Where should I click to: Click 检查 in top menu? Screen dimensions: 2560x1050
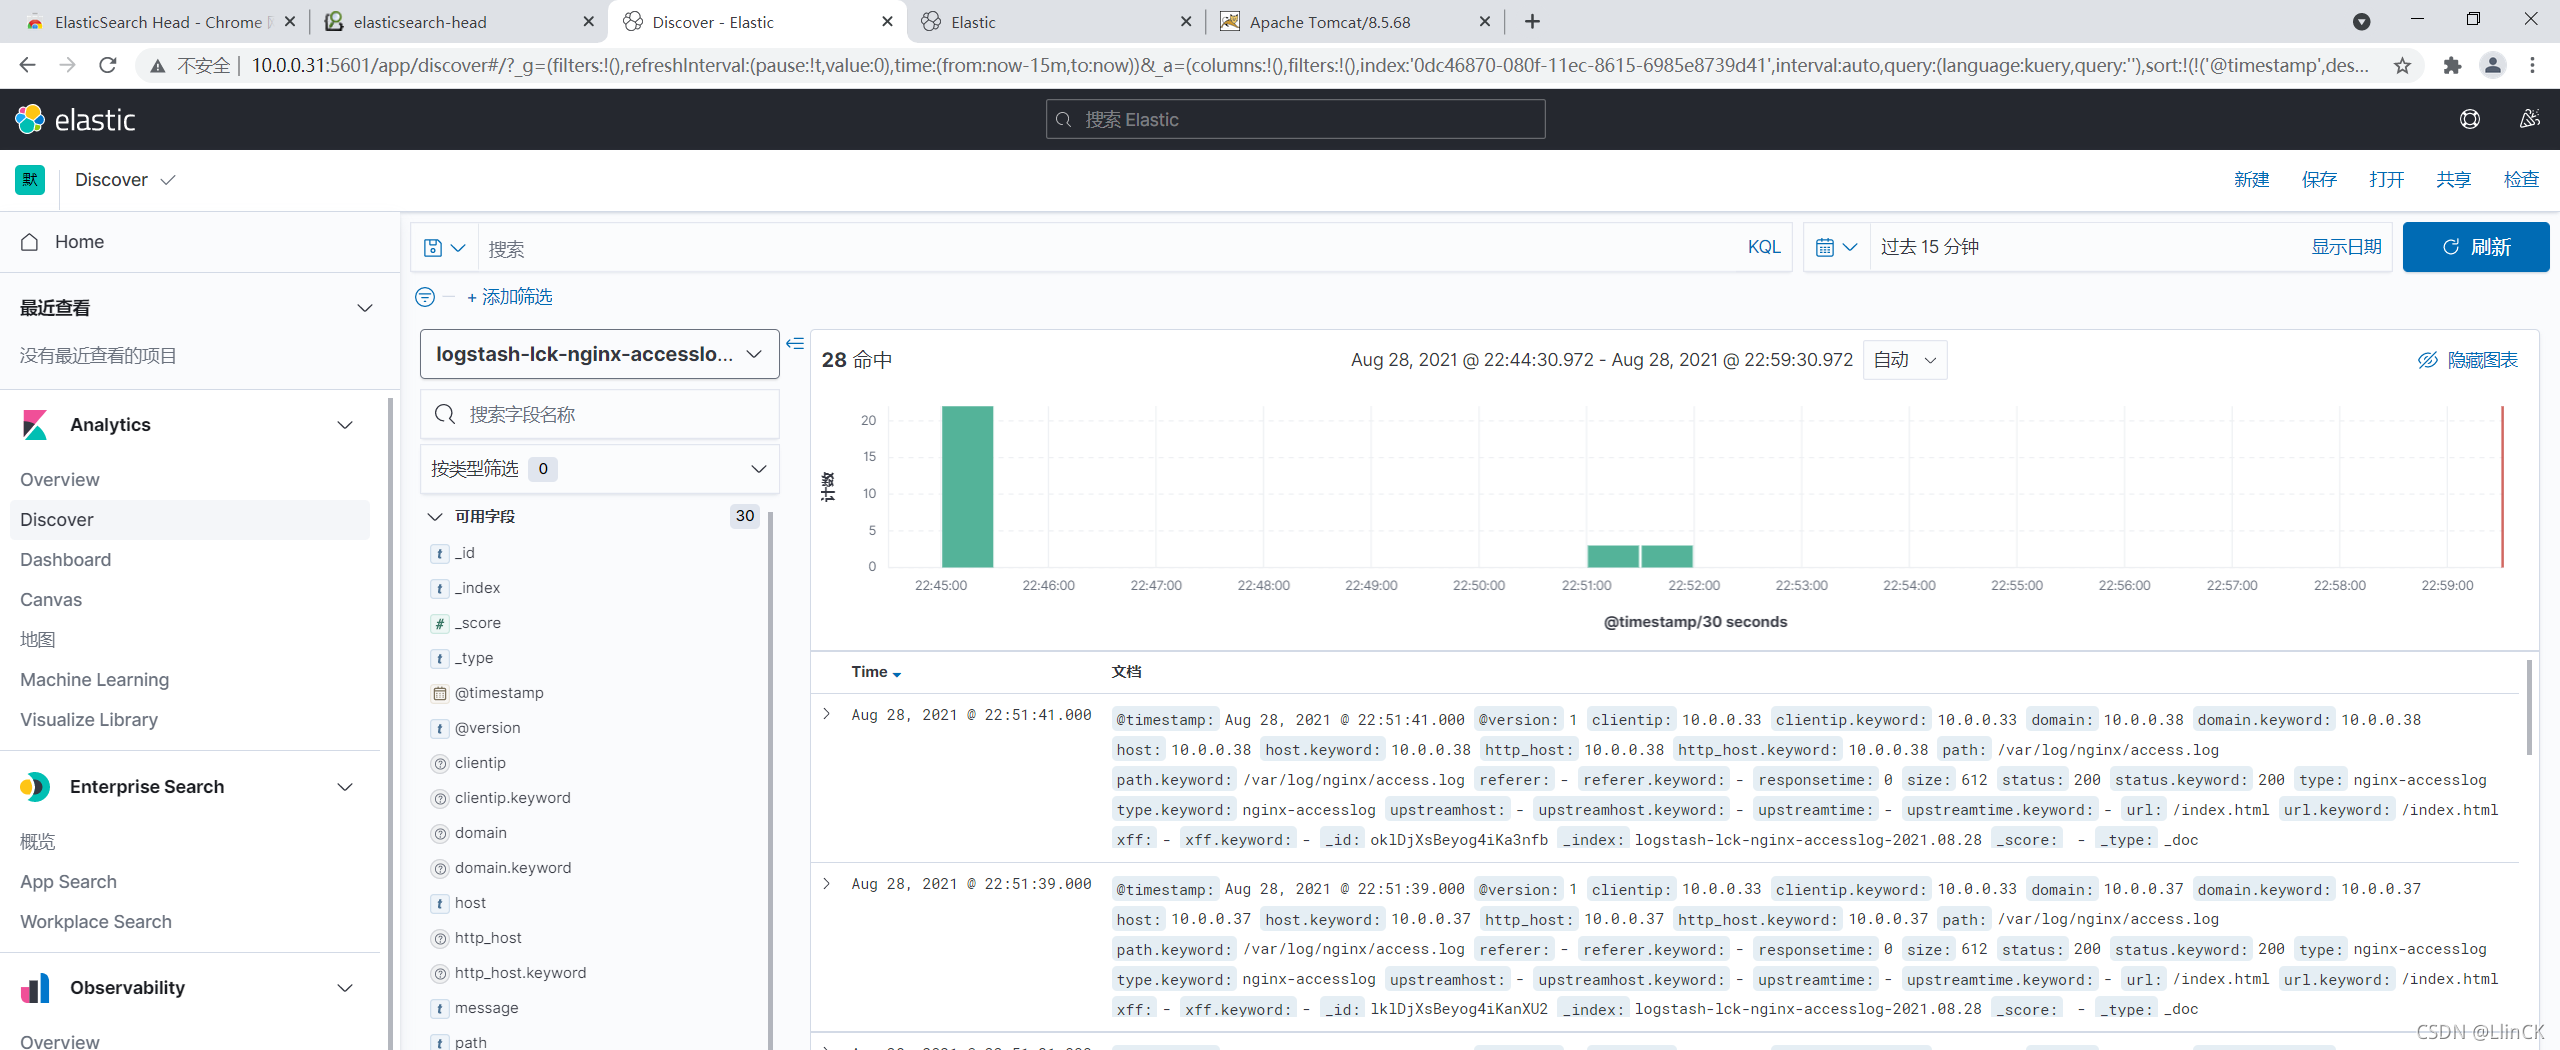[2521, 180]
